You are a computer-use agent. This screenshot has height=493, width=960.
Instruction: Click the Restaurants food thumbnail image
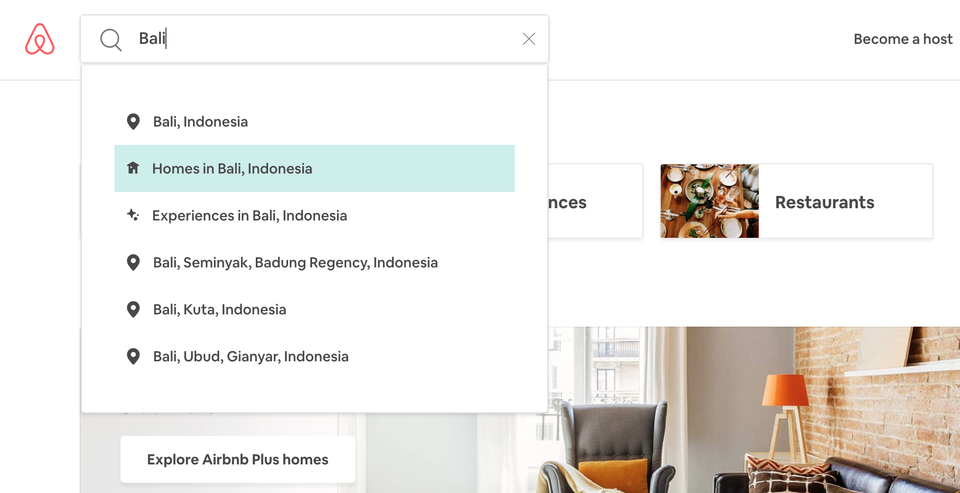click(710, 201)
